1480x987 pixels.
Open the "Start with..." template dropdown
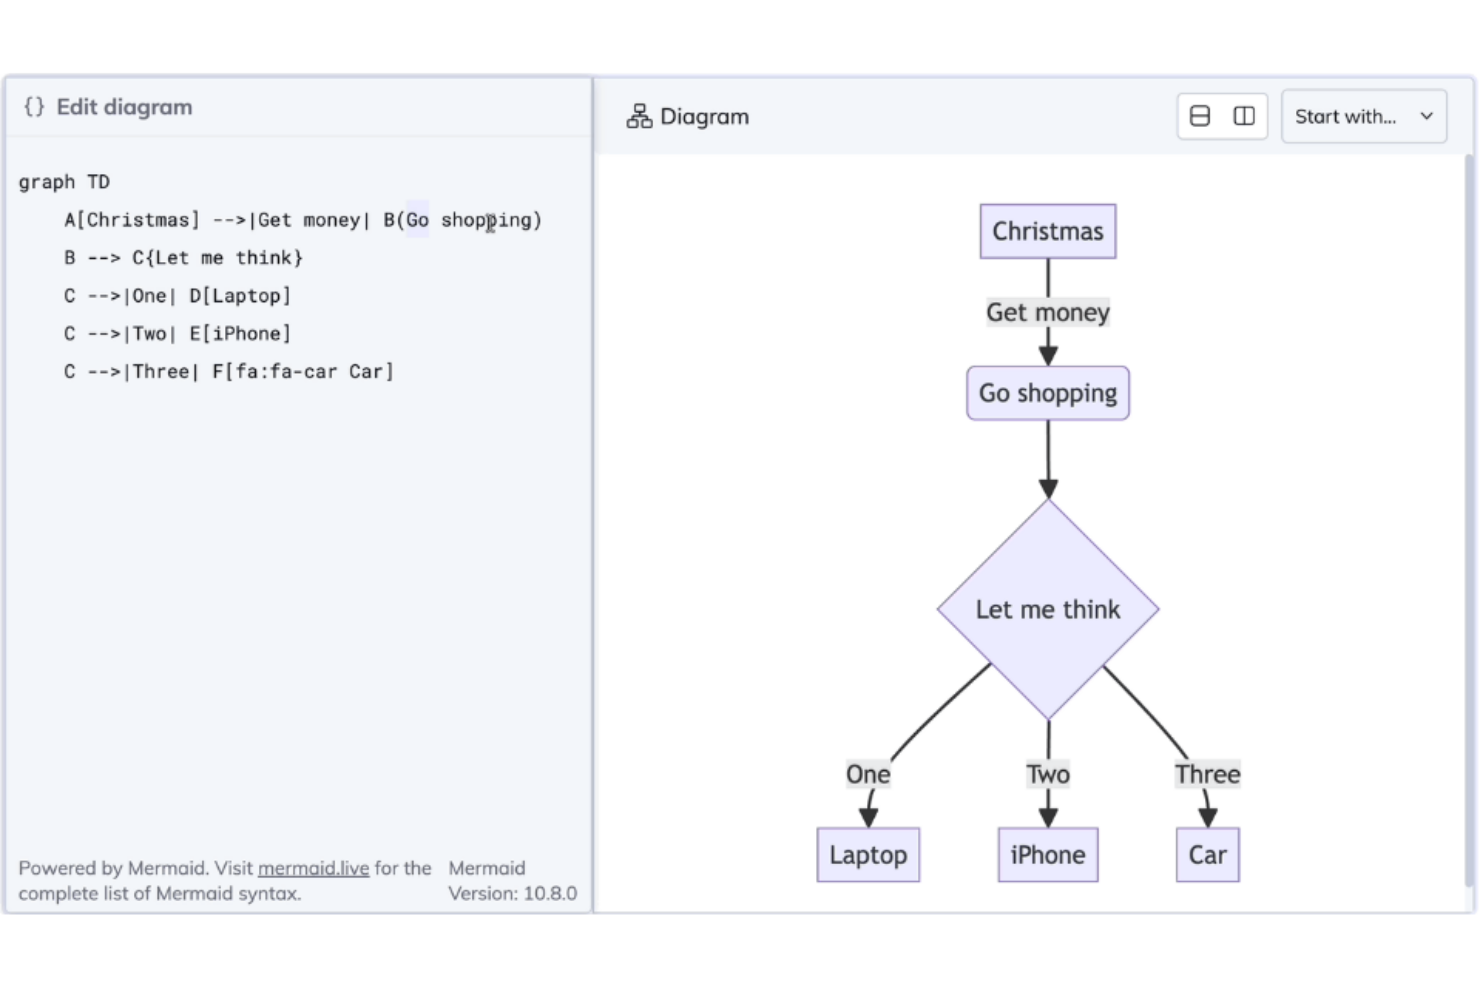tap(1346, 117)
